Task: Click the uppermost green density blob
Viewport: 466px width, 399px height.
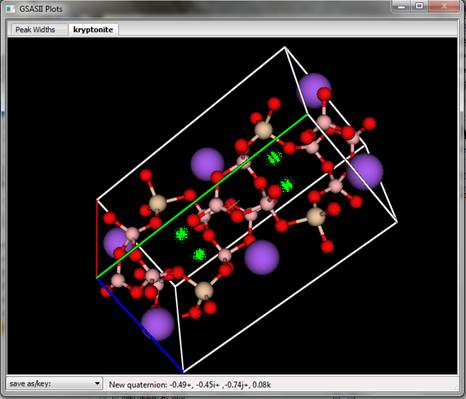Action: click(274, 158)
